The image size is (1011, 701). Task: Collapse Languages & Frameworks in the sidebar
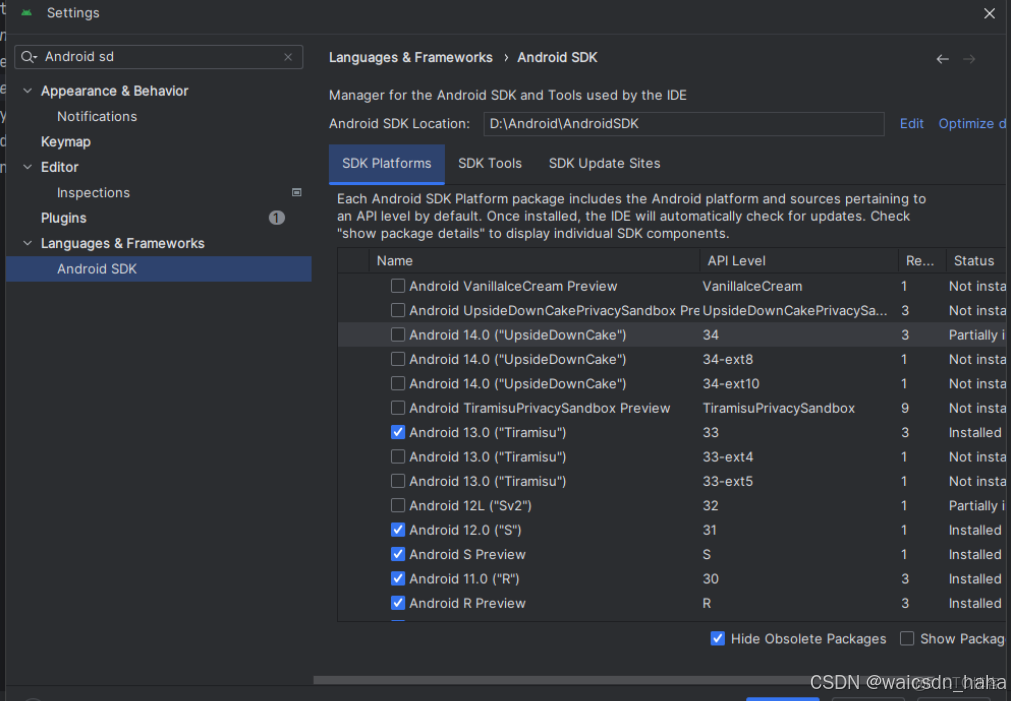(27, 242)
